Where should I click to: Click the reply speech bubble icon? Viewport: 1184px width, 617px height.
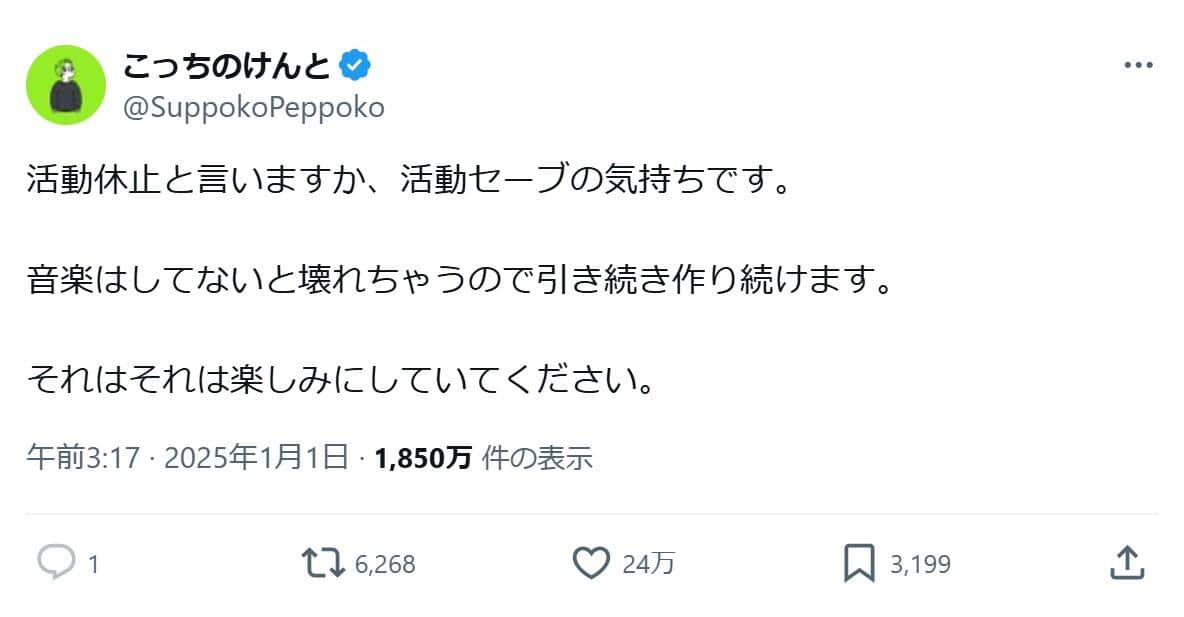pyautogui.click(x=56, y=563)
